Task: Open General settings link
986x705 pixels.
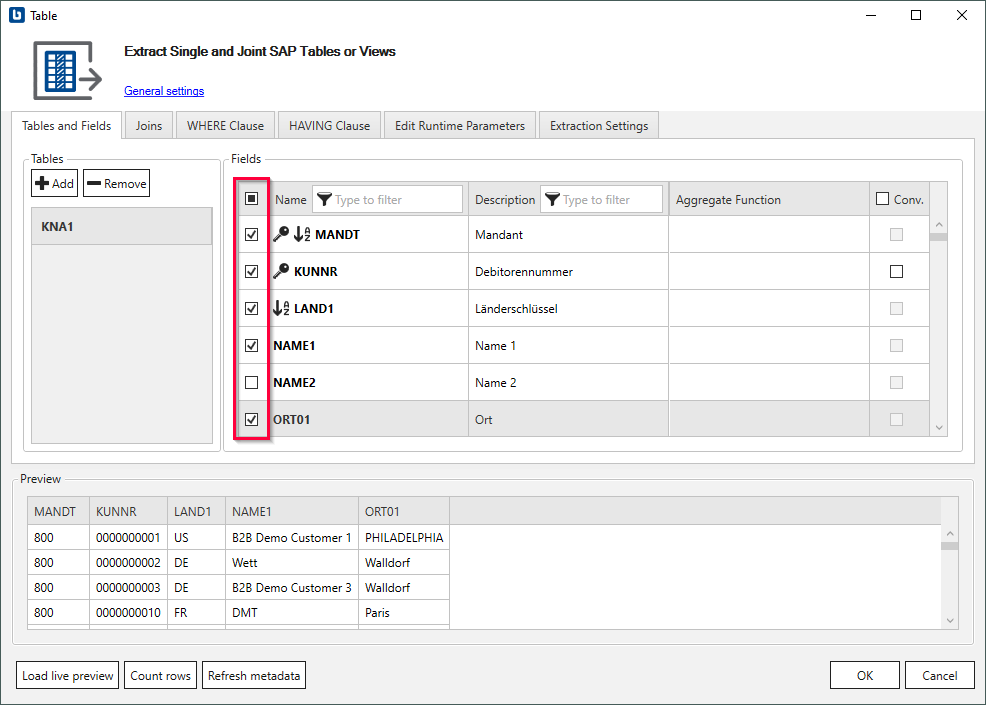Action: 164,91
